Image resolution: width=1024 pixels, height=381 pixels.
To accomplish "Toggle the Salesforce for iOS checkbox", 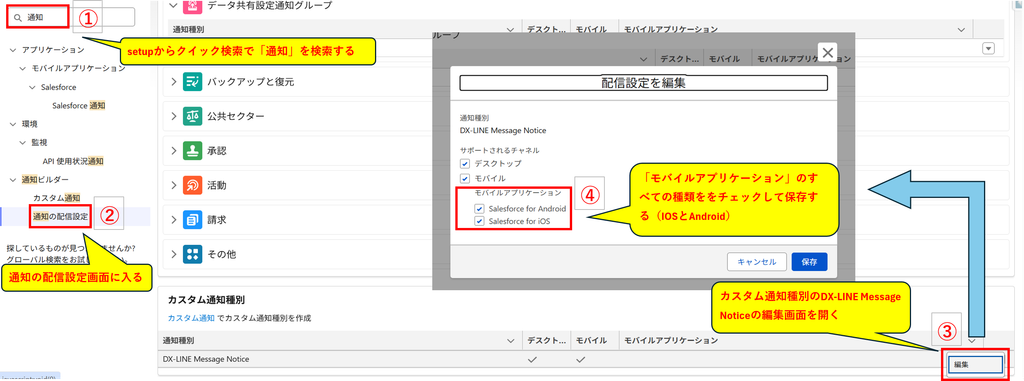I will pyautogui.click(x=479, y=222).
